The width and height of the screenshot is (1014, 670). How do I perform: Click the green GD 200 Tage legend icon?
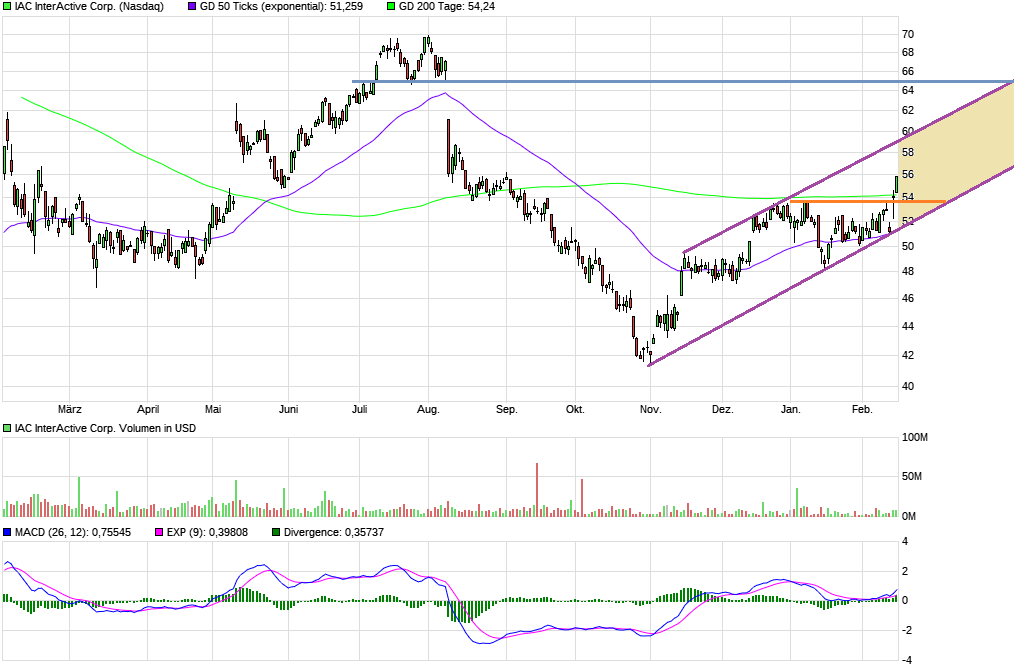(391, 7)
